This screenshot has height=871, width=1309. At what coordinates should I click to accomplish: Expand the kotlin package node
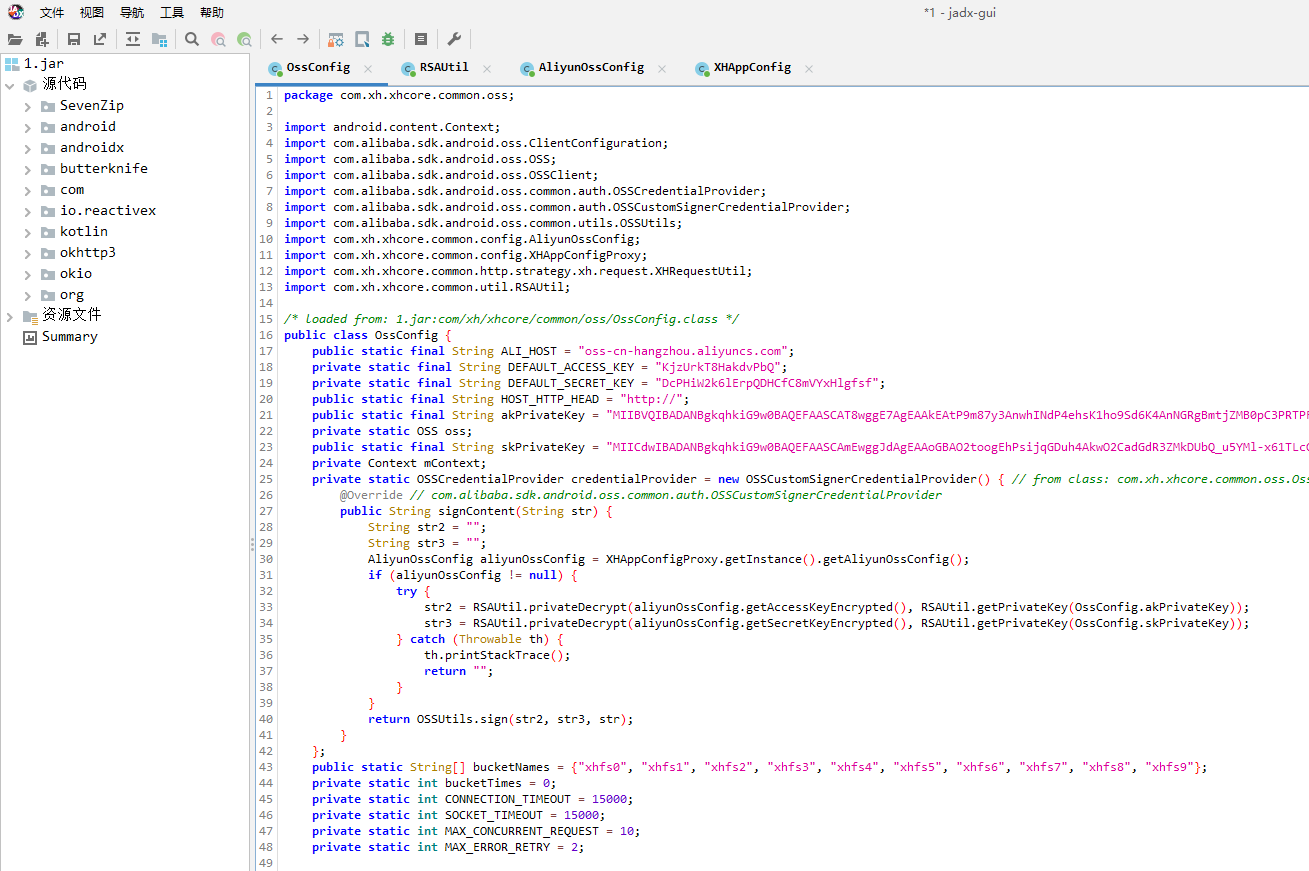pos(28,232)
